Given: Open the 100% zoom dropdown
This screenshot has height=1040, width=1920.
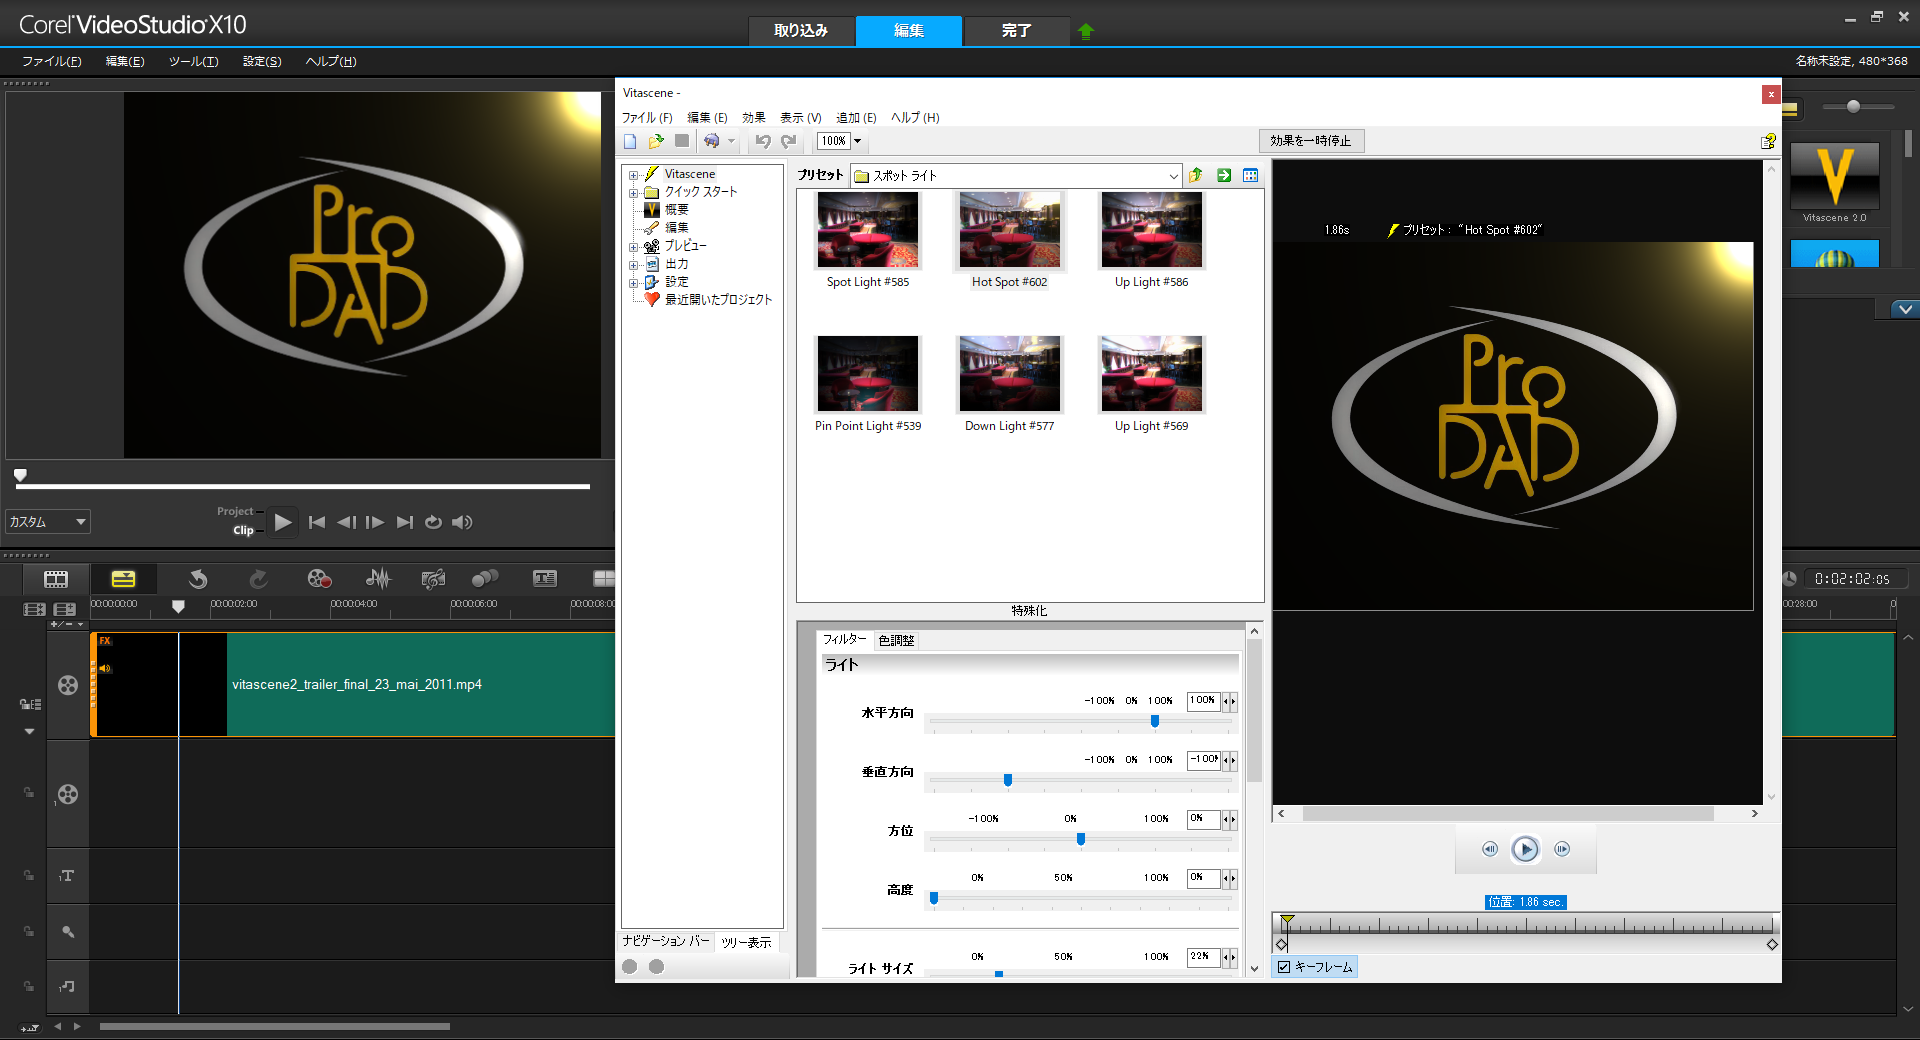Looking at the screenshot, I should click(857, 141).
